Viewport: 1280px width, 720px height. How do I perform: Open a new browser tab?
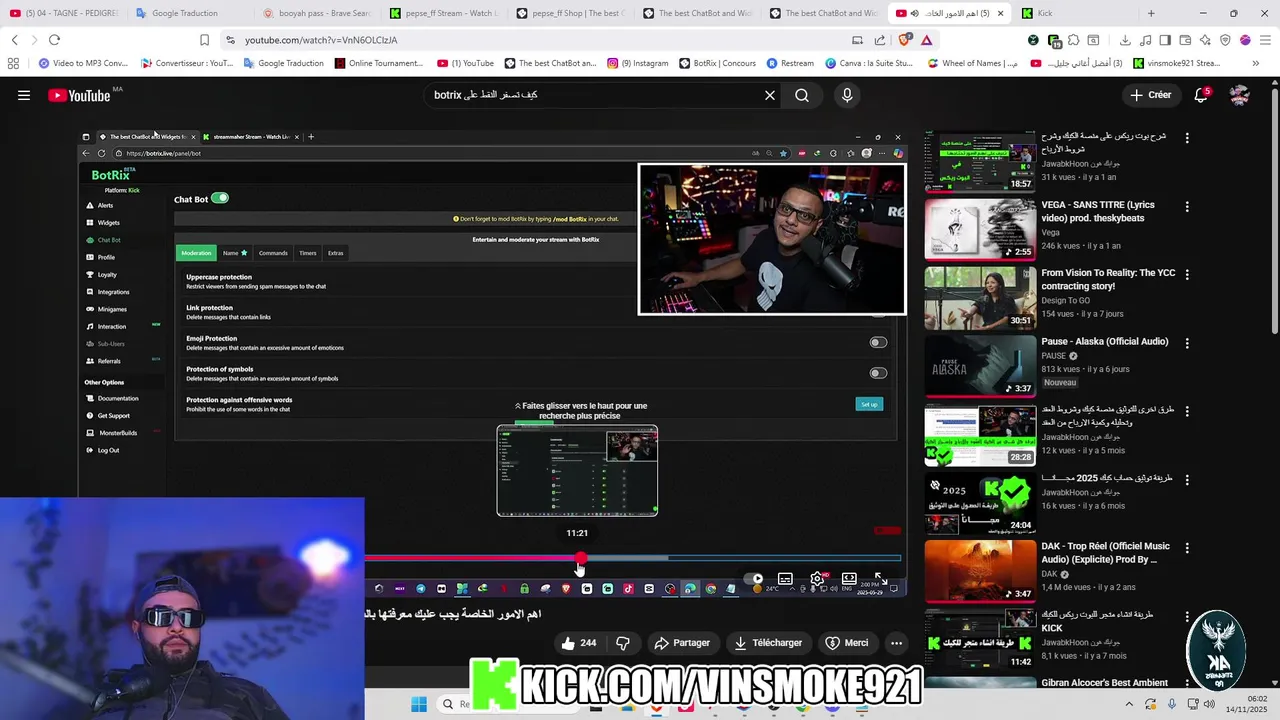(1151, 13)
